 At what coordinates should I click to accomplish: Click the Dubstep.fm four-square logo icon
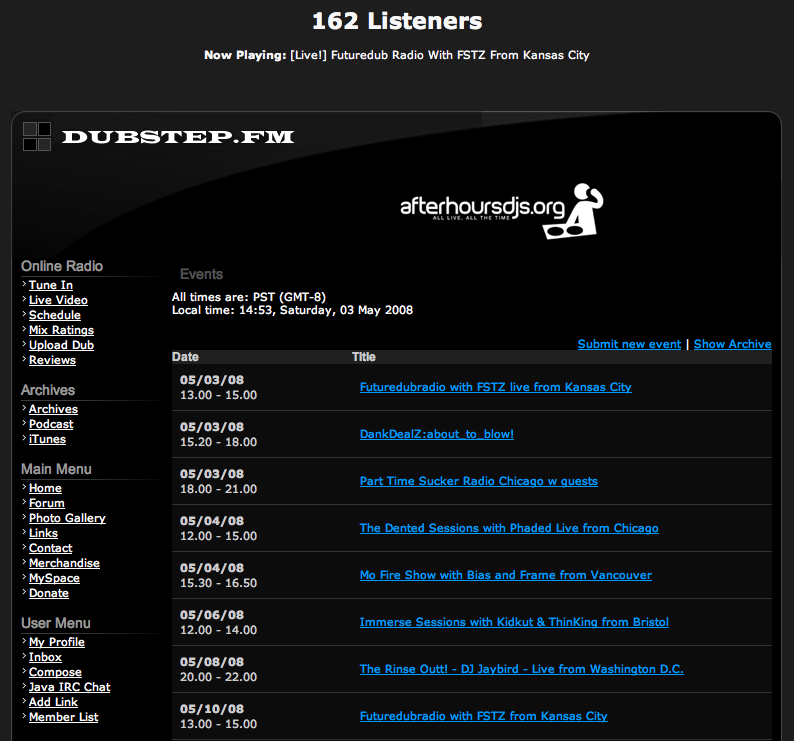(x=37, y=136)
